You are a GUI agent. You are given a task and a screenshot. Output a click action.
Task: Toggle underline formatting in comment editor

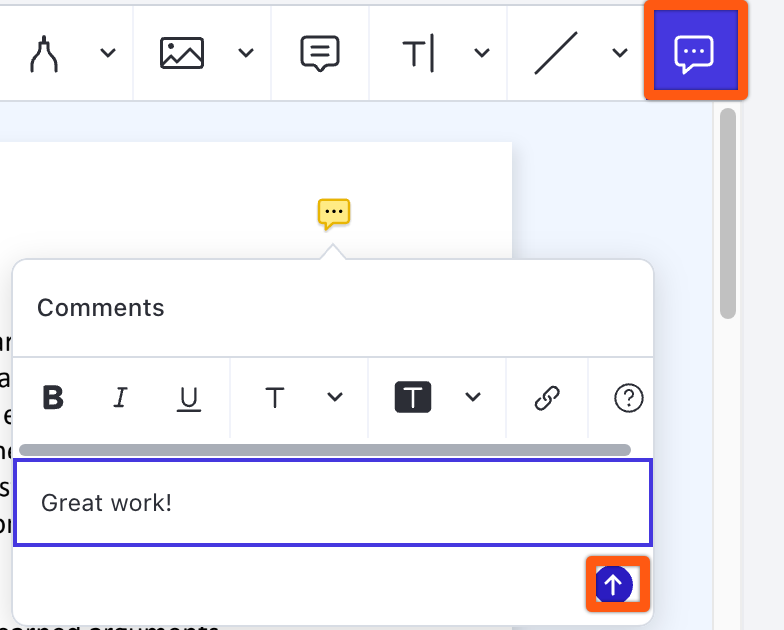tap(189, 398)
